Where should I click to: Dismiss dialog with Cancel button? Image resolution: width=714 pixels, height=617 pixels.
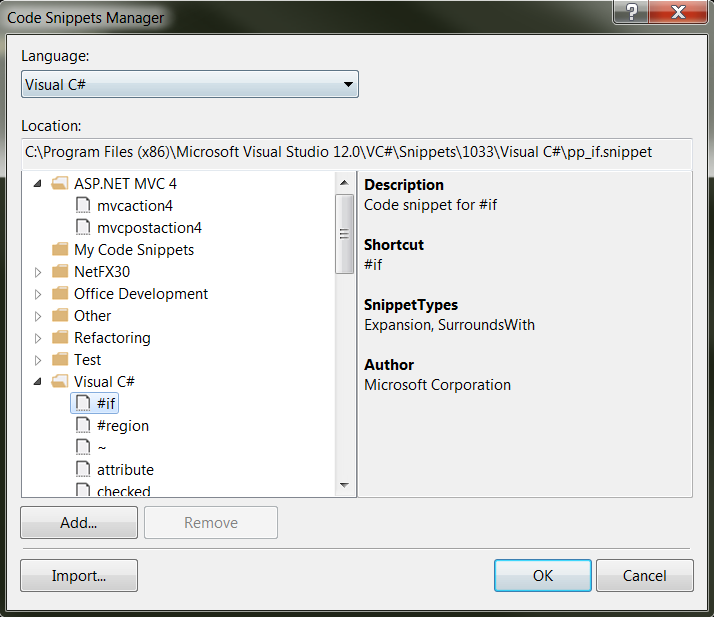pos(645,576)
